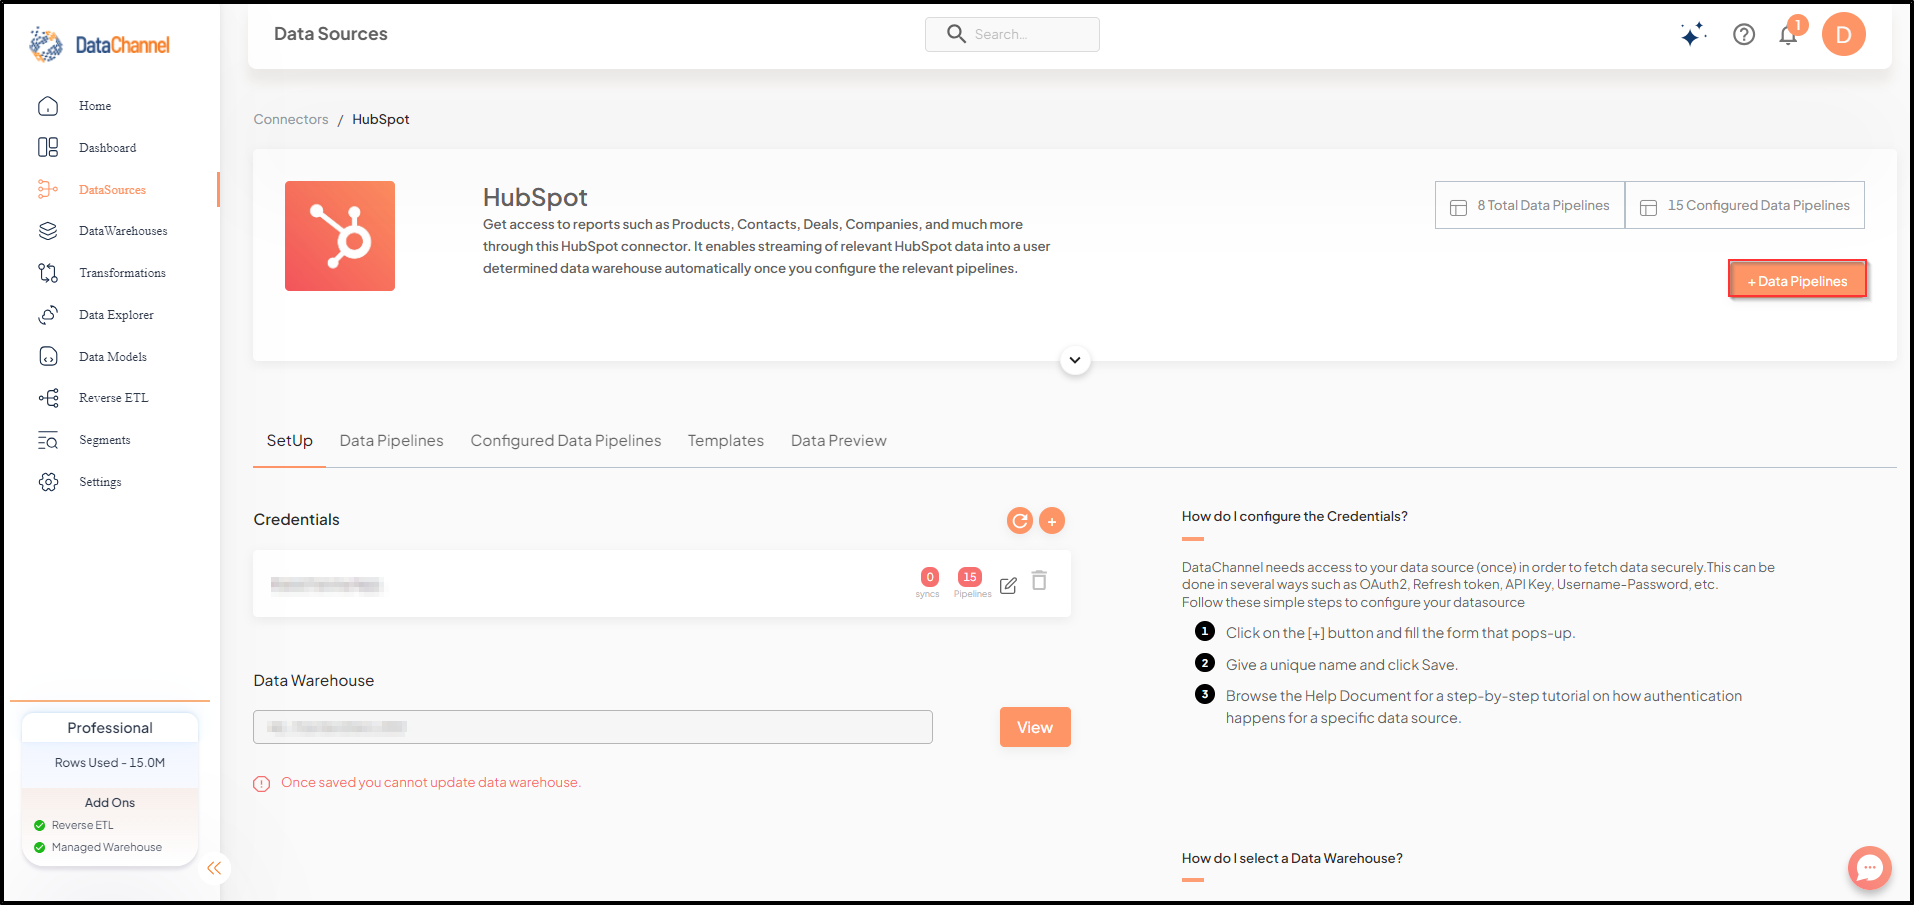Expand the HubSpot description chevron
Viewport: 1914px width, 905px height.
pyautogui.click(x=1075, y=360)
